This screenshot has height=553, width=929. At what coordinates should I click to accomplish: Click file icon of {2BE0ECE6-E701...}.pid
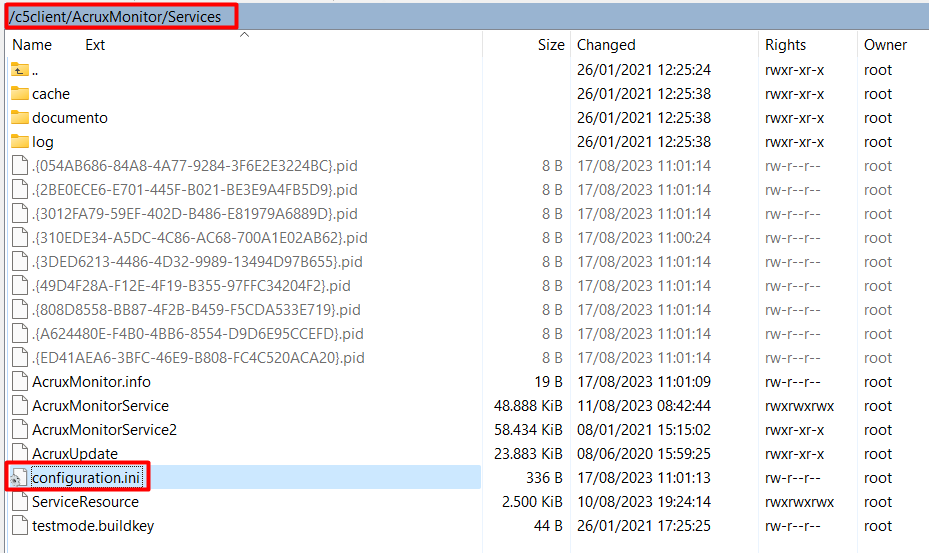(20, 190)
